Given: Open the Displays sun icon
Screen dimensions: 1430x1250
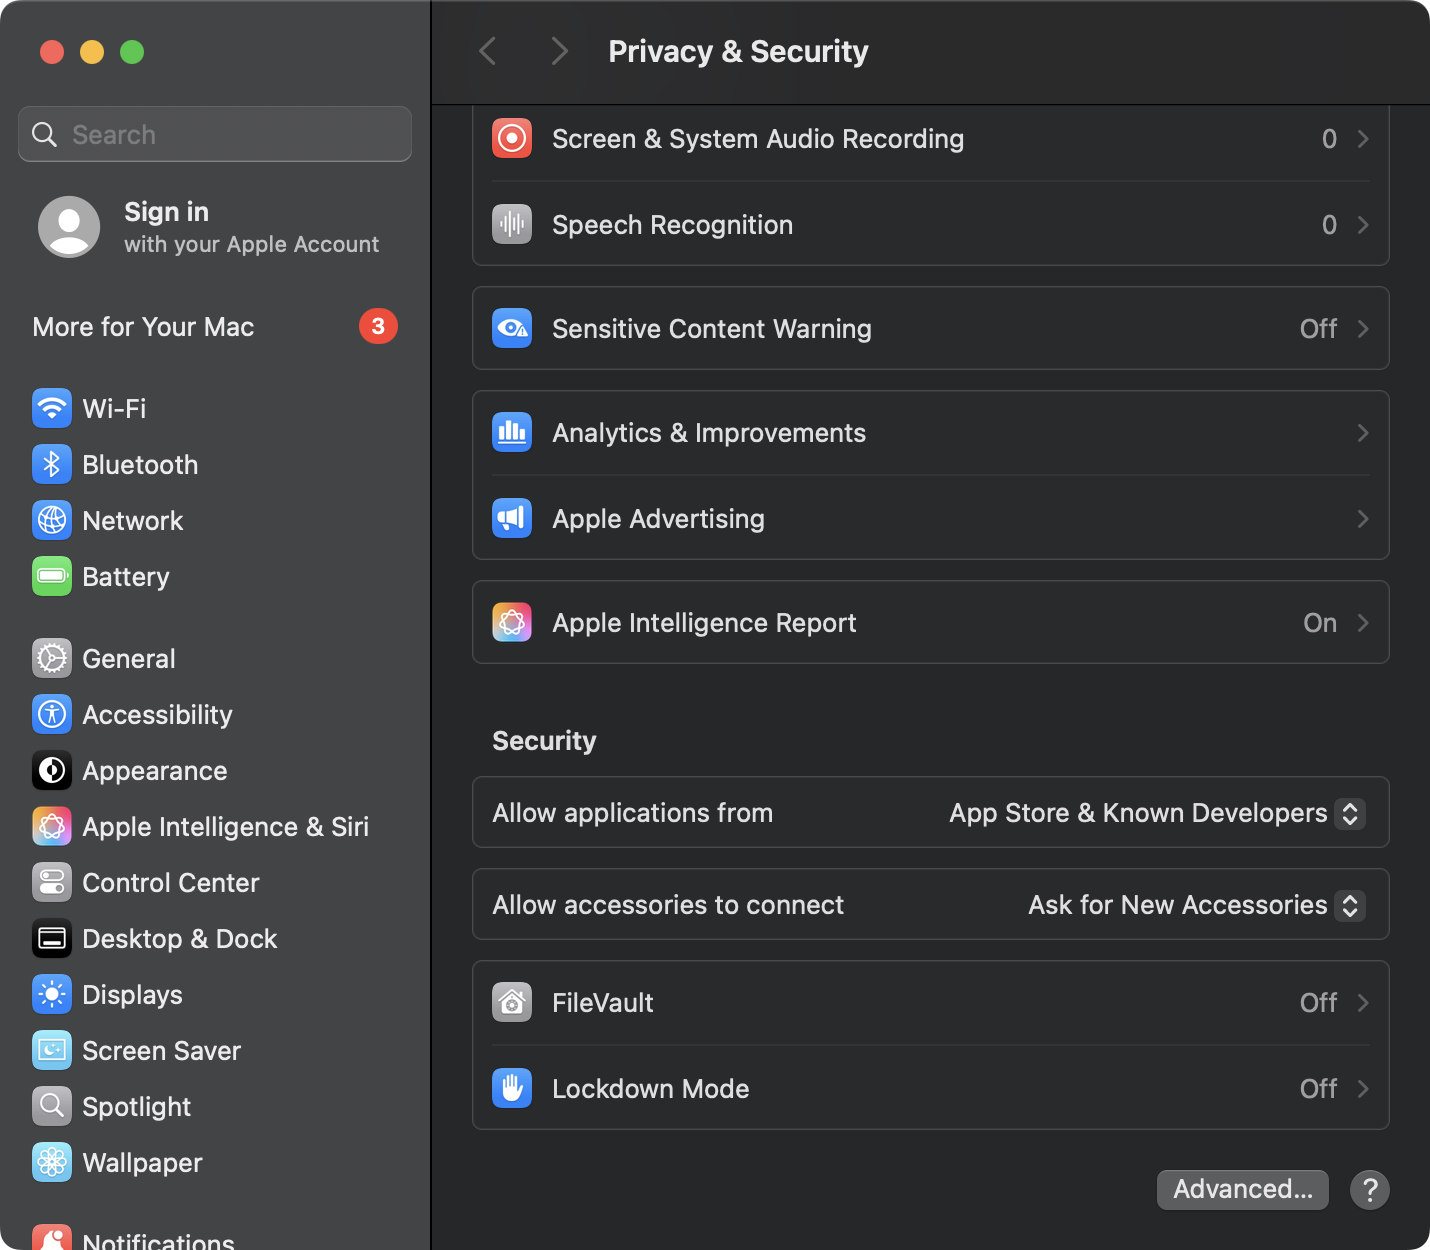Looking at the screenshot, I should pos(52,994).
